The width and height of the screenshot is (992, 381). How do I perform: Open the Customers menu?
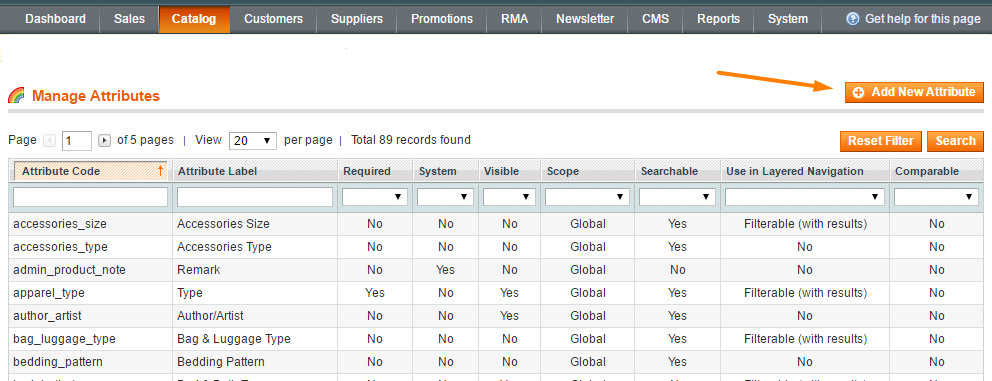pyautogui.click(x=273, y=19)
